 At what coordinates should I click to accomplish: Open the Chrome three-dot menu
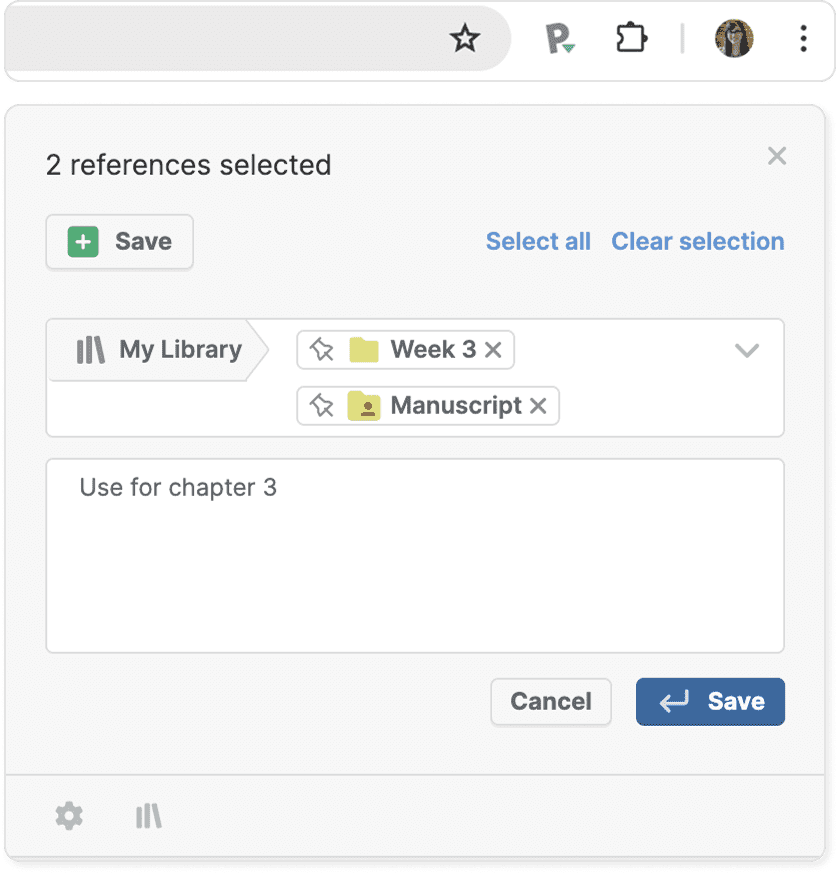(803, 39)
